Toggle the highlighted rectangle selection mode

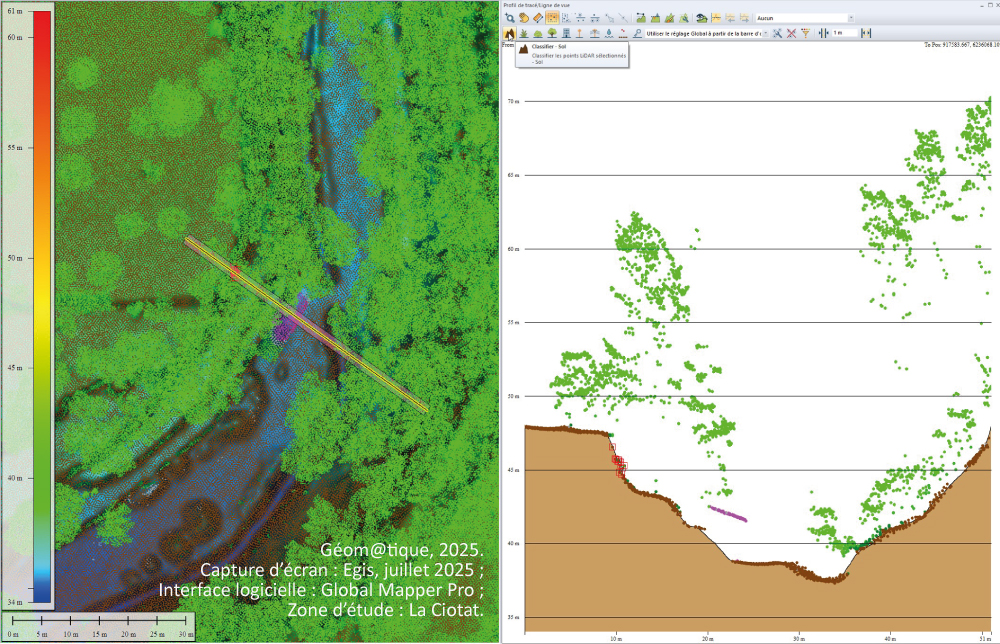[552, 17]
